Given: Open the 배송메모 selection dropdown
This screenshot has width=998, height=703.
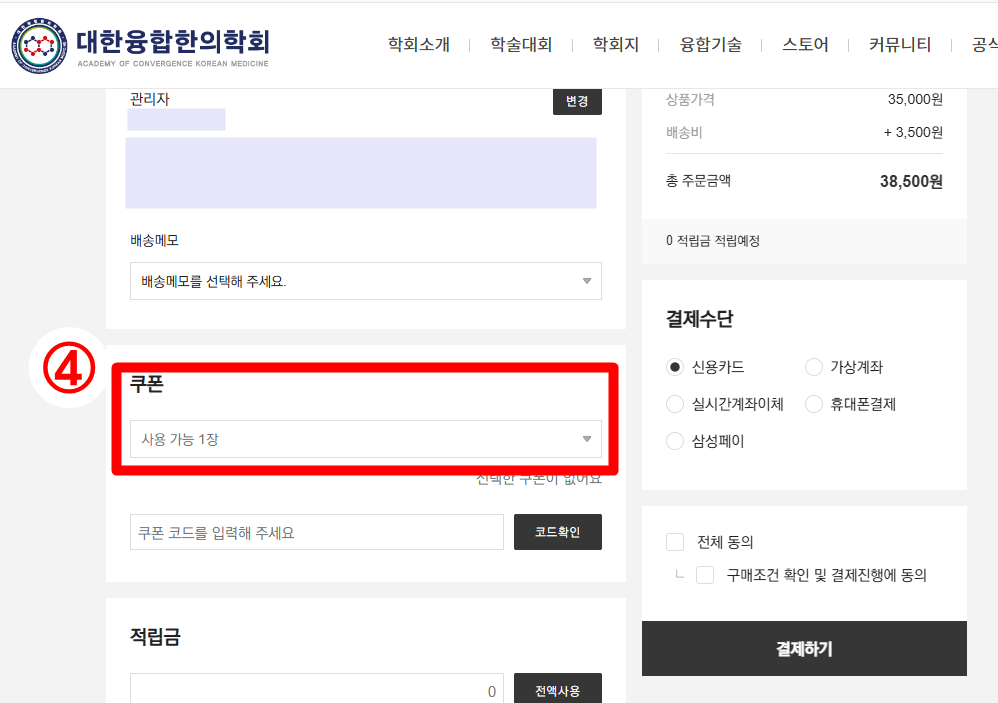Looking at the screenshot, I should [x=366, y=281].
